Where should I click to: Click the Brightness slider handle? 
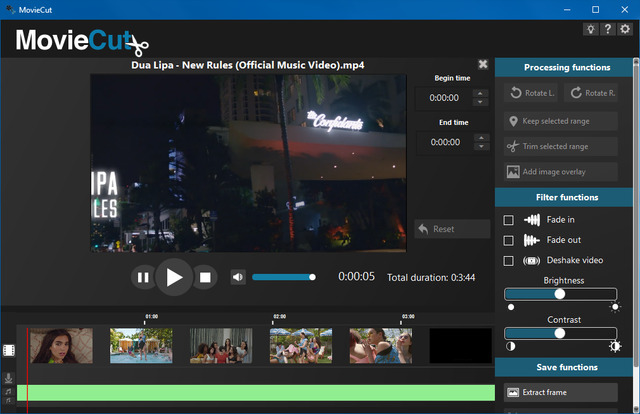[560, 294]
